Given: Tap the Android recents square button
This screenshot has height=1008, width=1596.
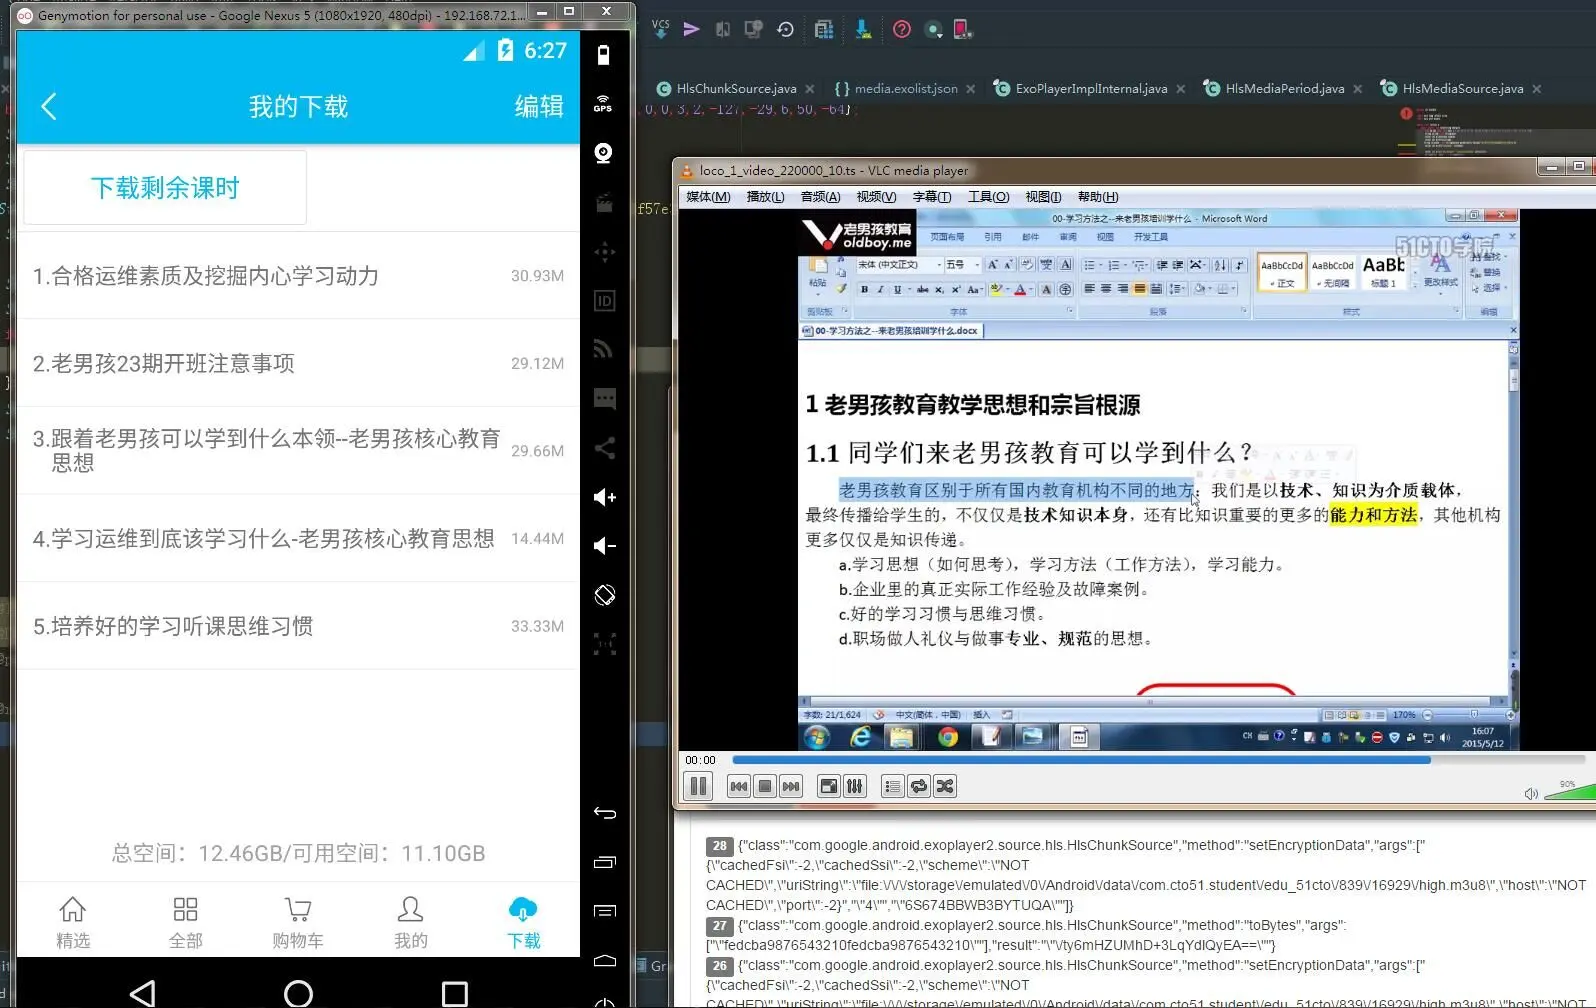Looking at the screenshot, I should coord(455,993).
